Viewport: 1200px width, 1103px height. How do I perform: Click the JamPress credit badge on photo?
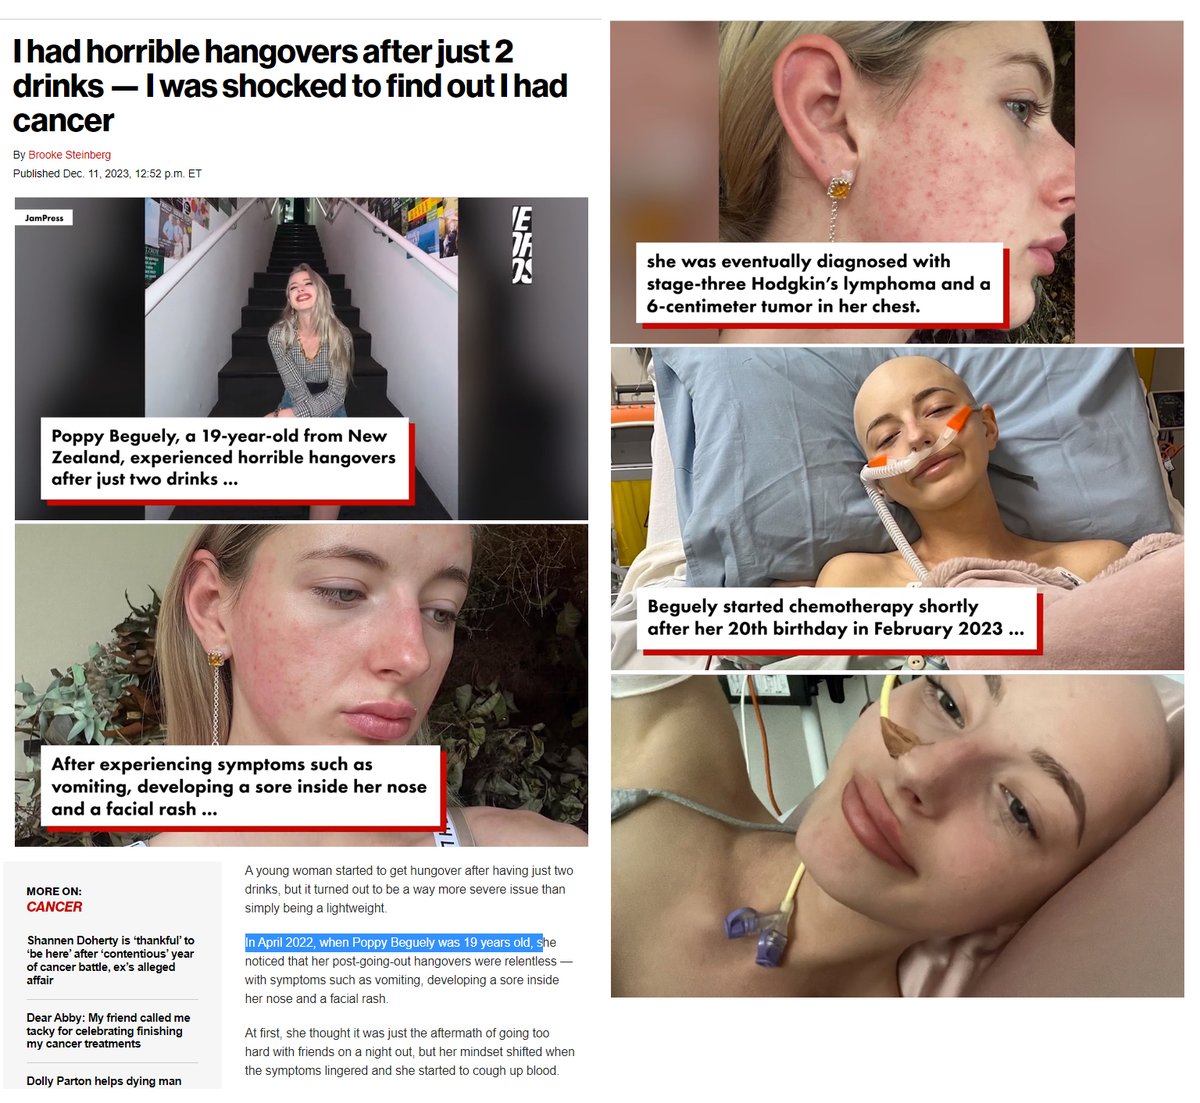[44, 217]
